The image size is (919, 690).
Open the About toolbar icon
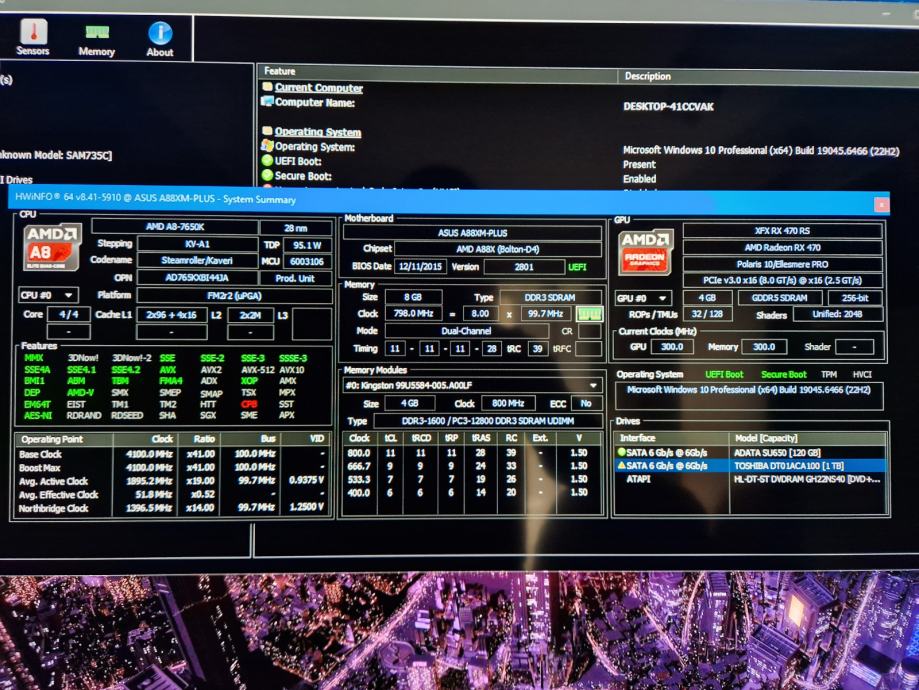159,39
